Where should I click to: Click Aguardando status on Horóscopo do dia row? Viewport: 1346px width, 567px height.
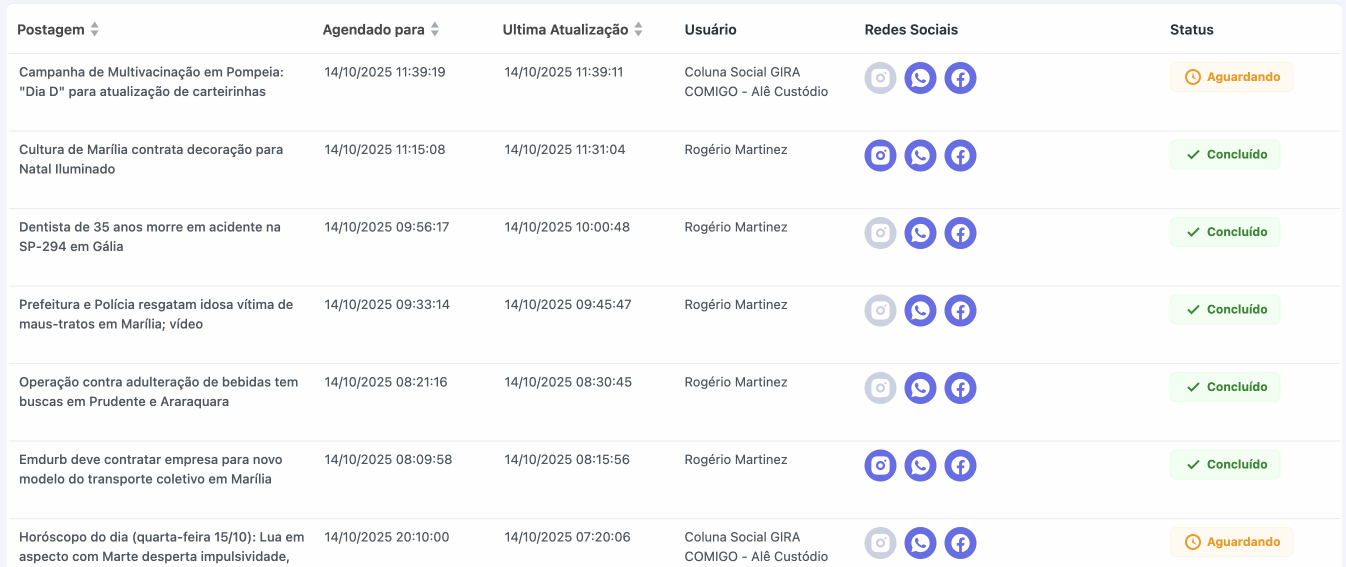1231,542
